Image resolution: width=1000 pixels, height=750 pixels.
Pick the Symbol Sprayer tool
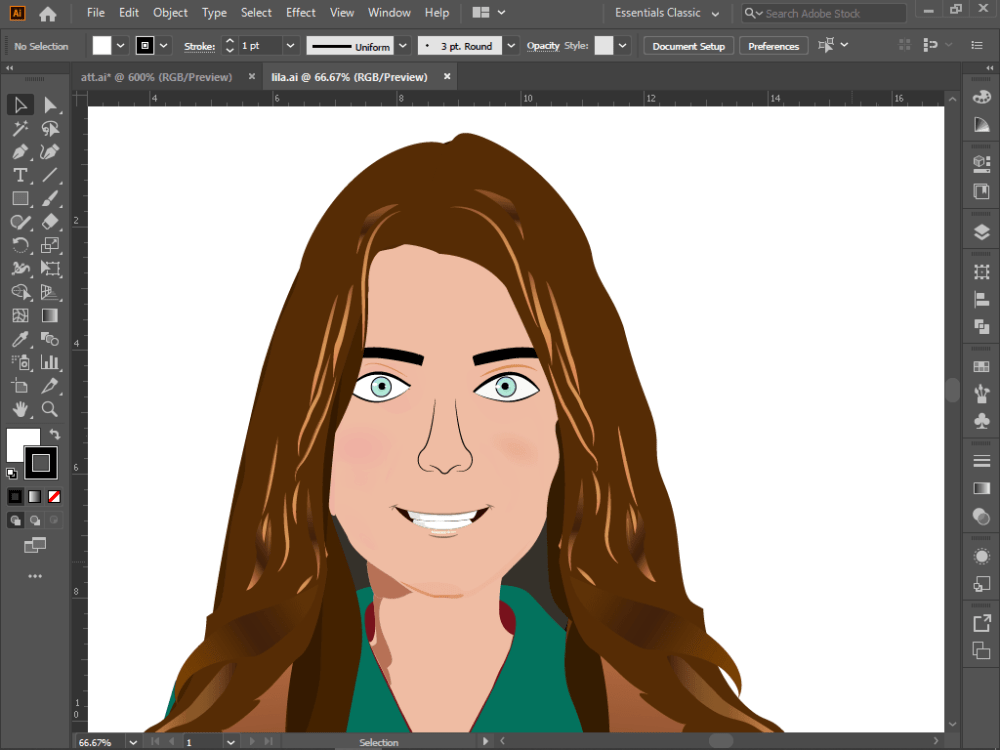pyautogui.click(x=20, y=362)
